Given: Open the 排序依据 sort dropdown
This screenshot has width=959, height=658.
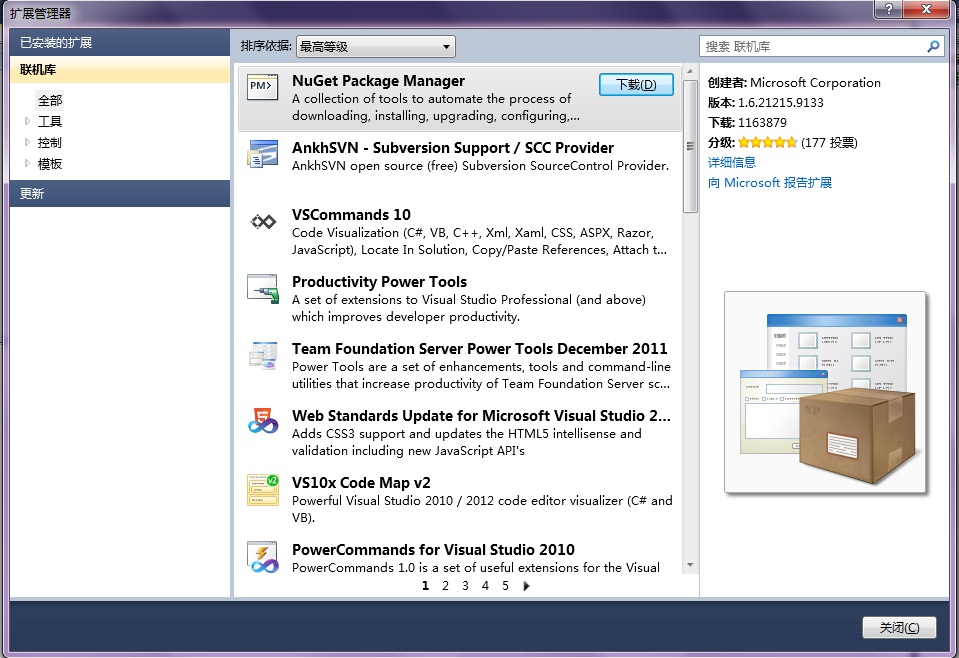Looking at the screenshot, I should (375, 46).
